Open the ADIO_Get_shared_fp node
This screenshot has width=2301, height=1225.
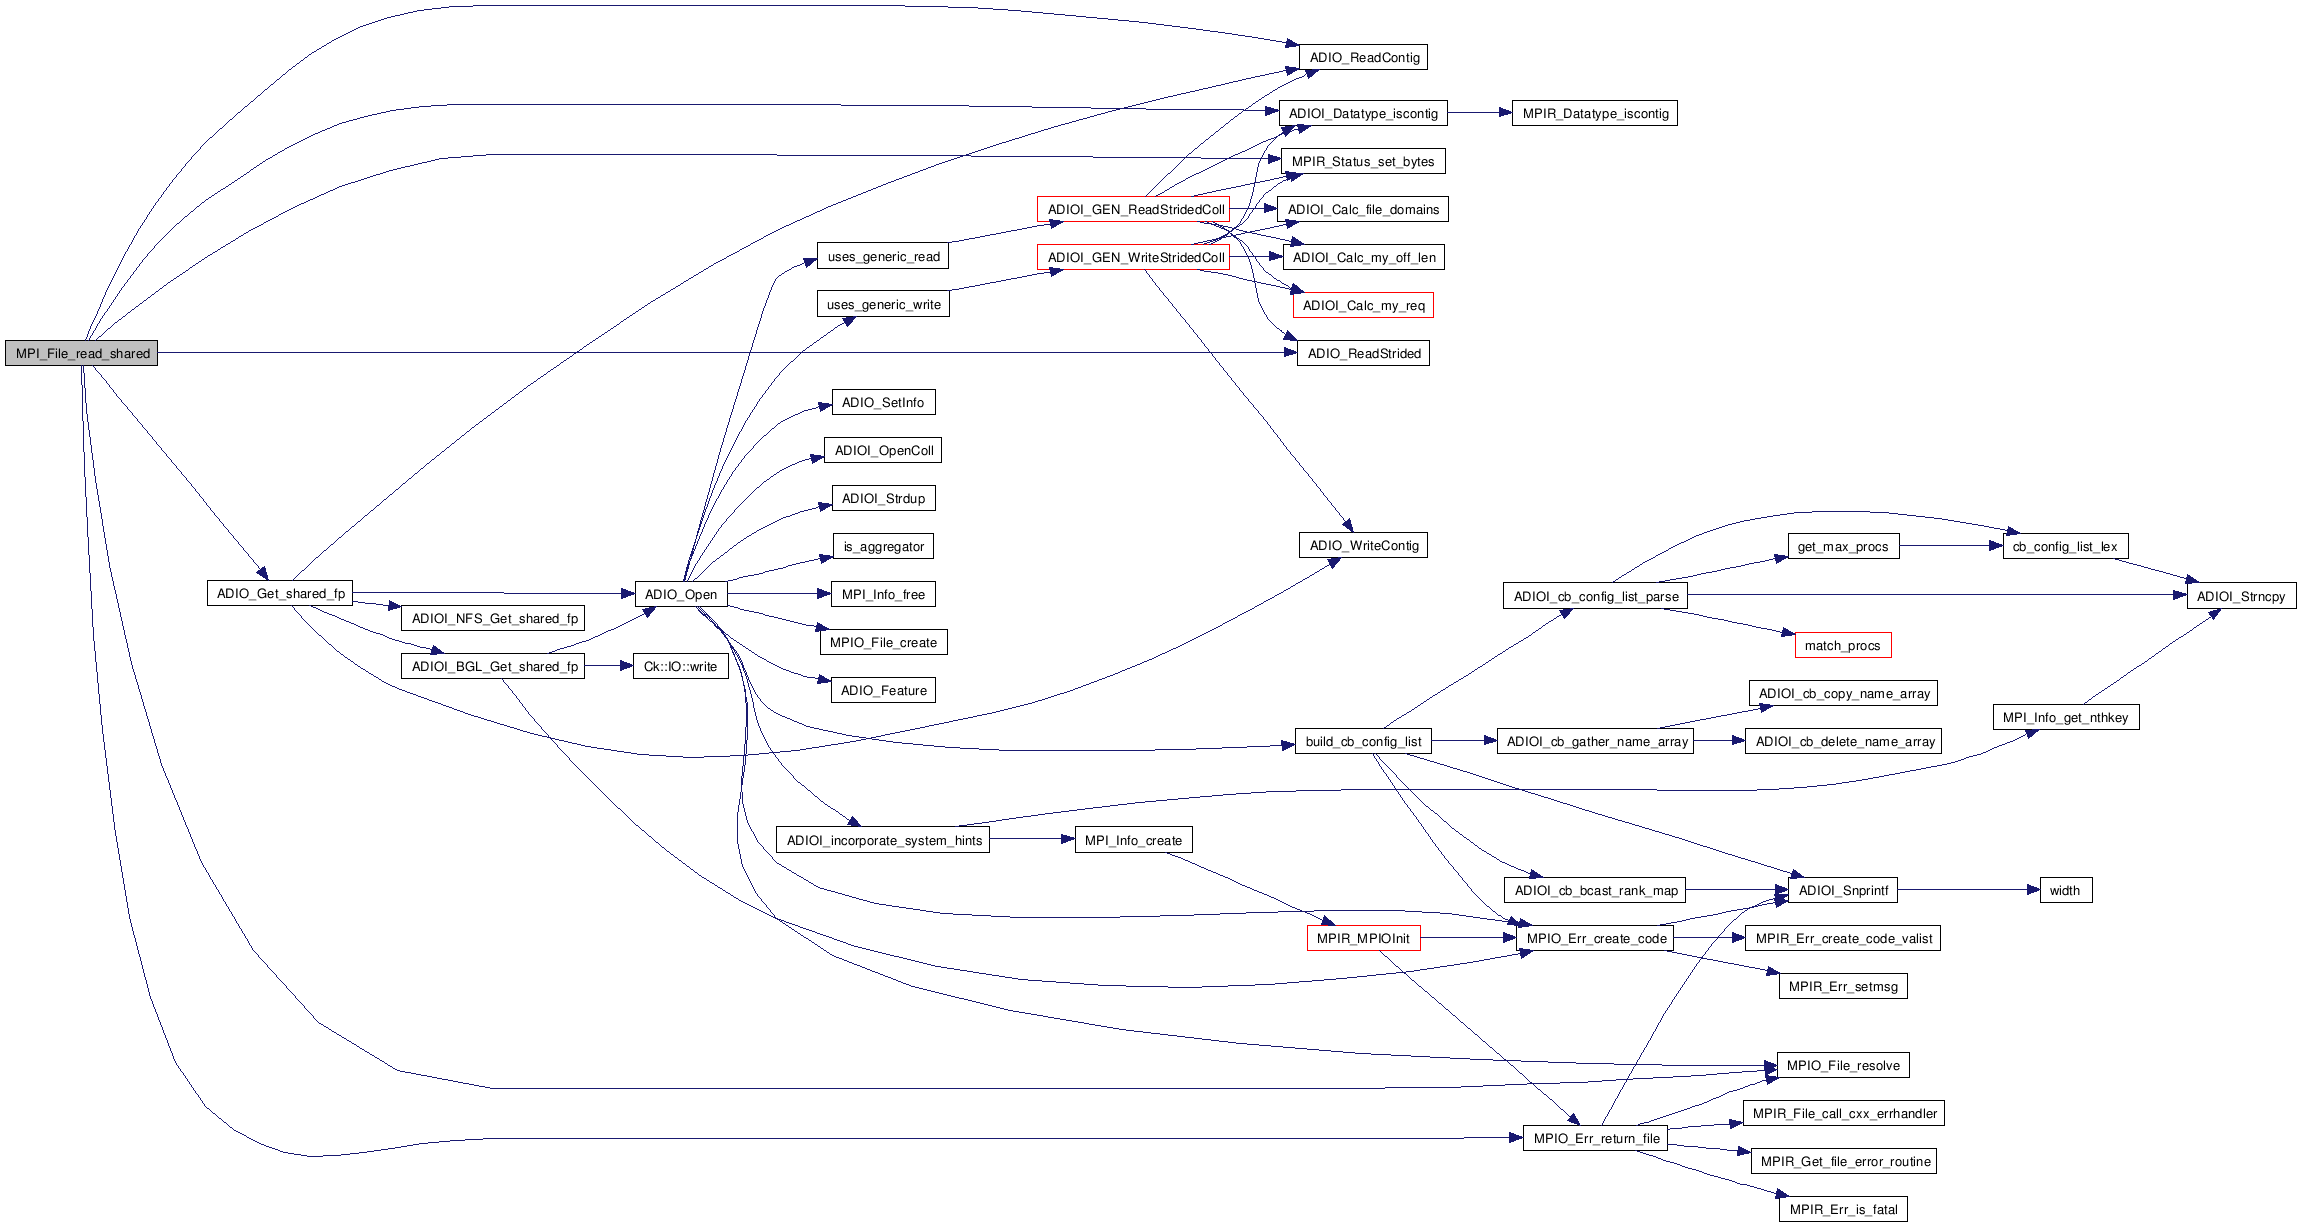click(x=280, y=593)
